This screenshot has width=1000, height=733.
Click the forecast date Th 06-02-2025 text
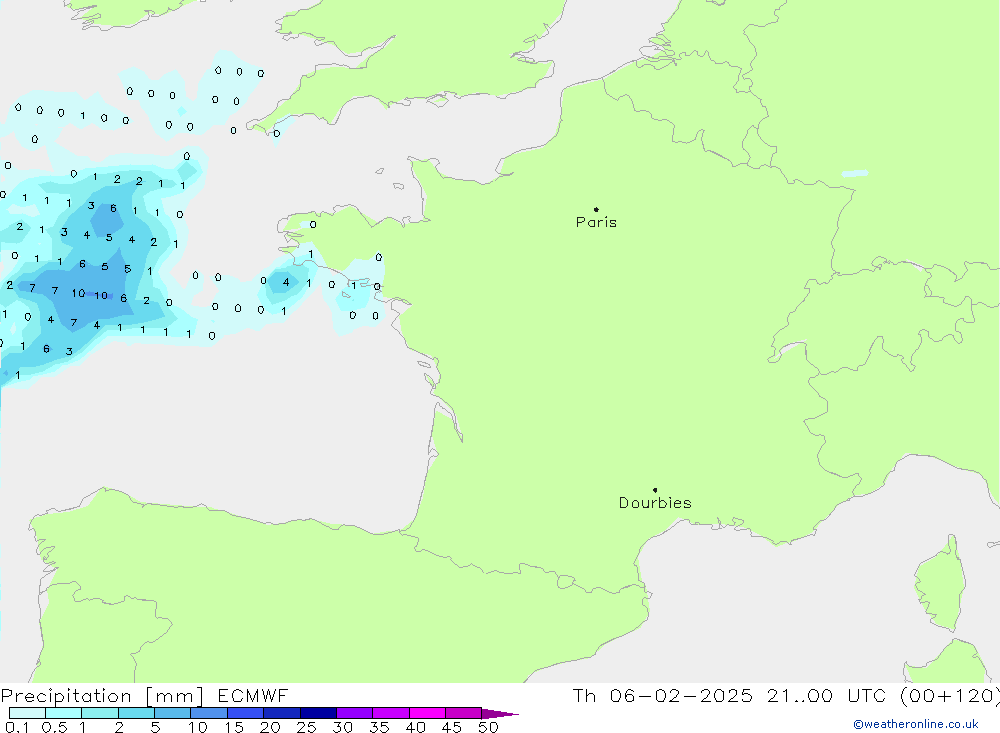pyautogui.click(x=663, y=696)
